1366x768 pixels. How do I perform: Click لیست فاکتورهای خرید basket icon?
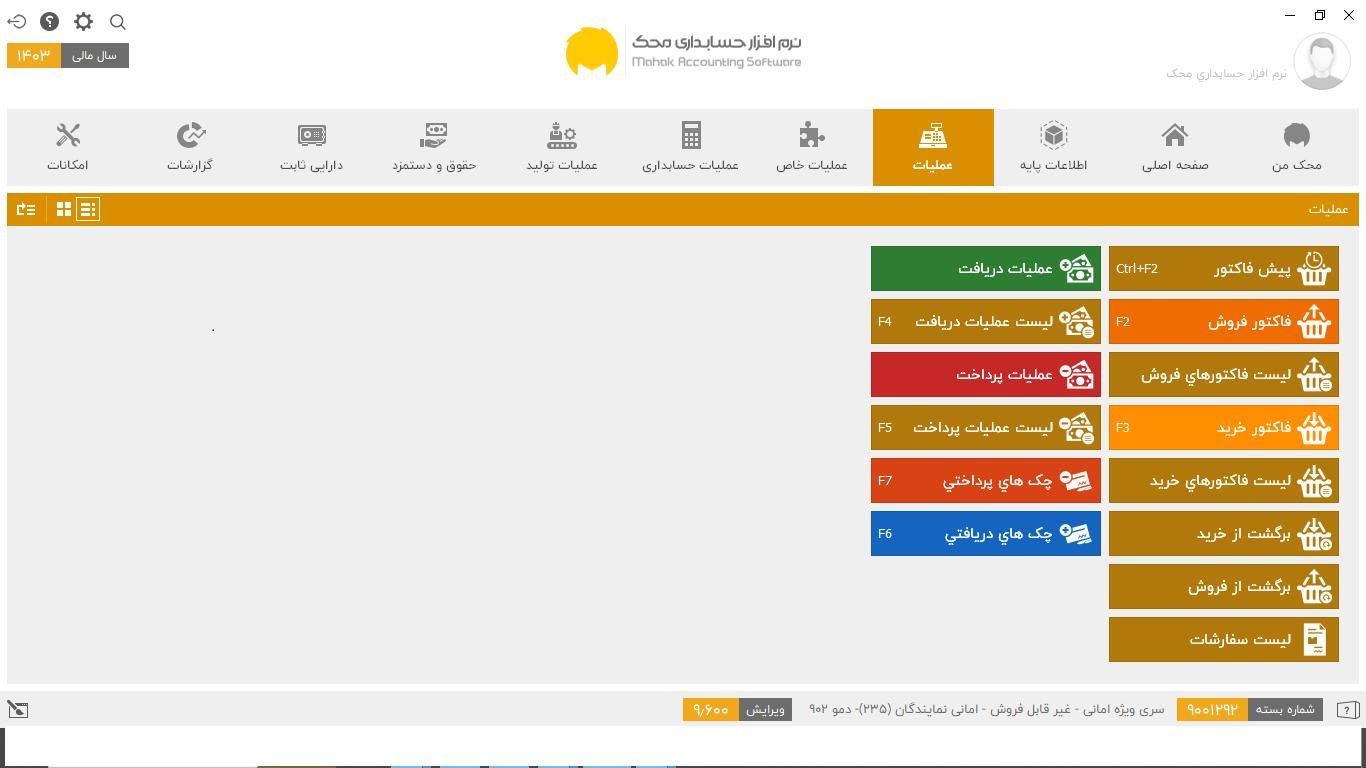(1314, 480)
